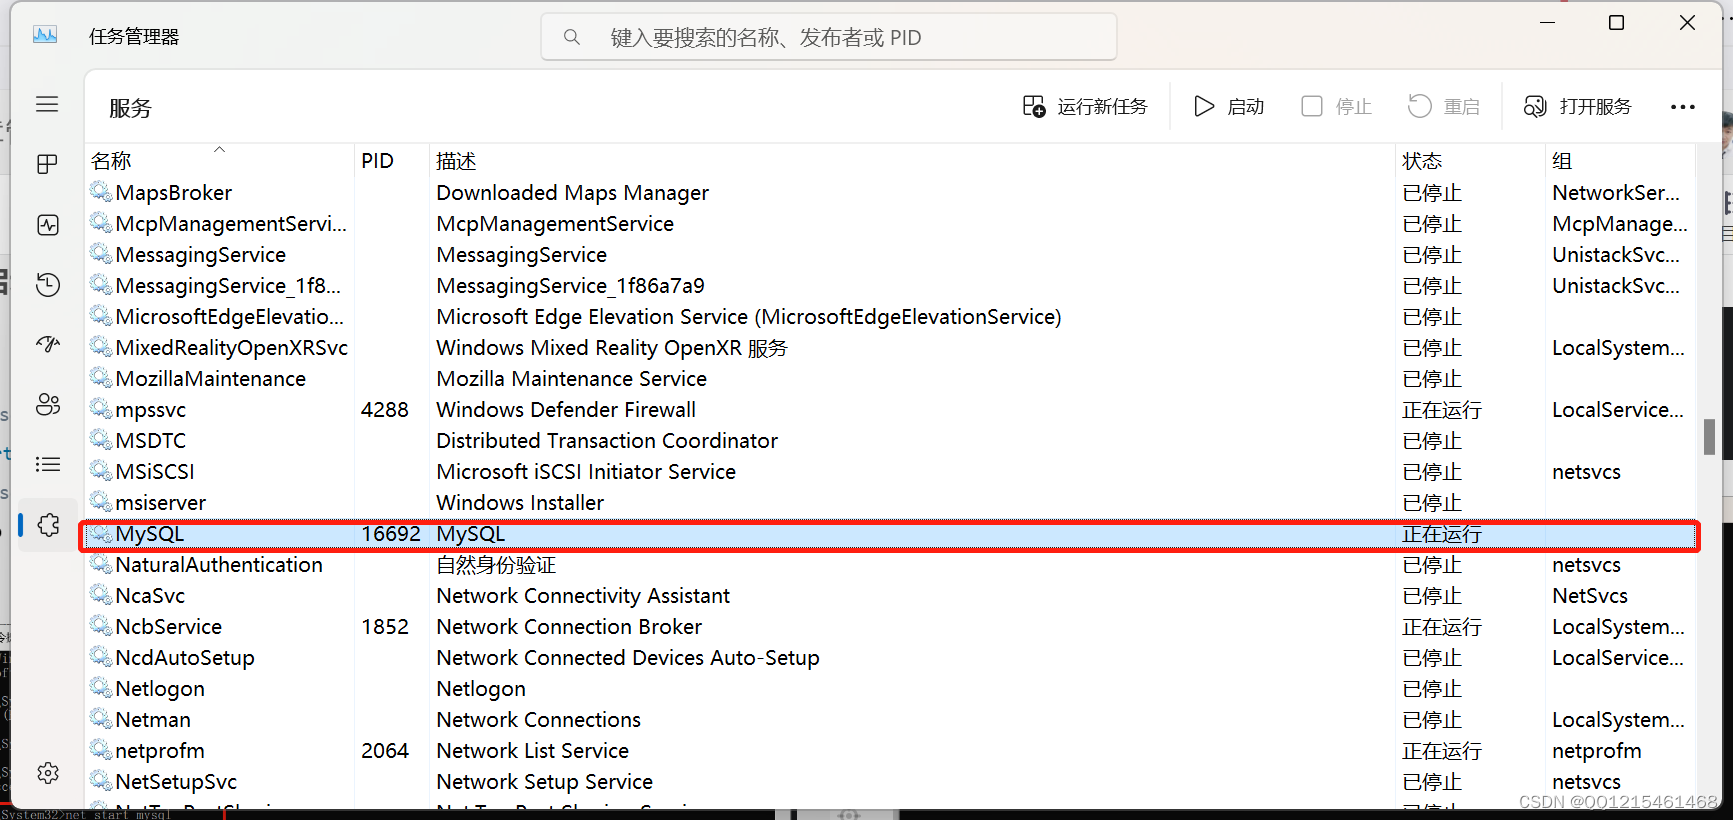Click the Windows Defender Firewall description
This screenshot has width=1733, height=820.
[566, 410]
